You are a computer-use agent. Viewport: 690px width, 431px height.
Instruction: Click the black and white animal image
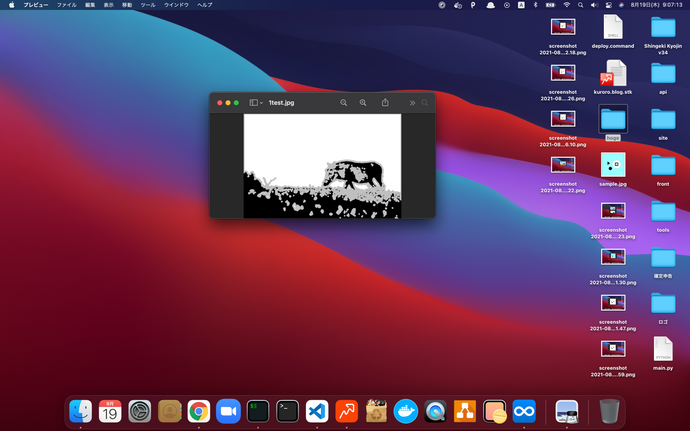[323, 166]
